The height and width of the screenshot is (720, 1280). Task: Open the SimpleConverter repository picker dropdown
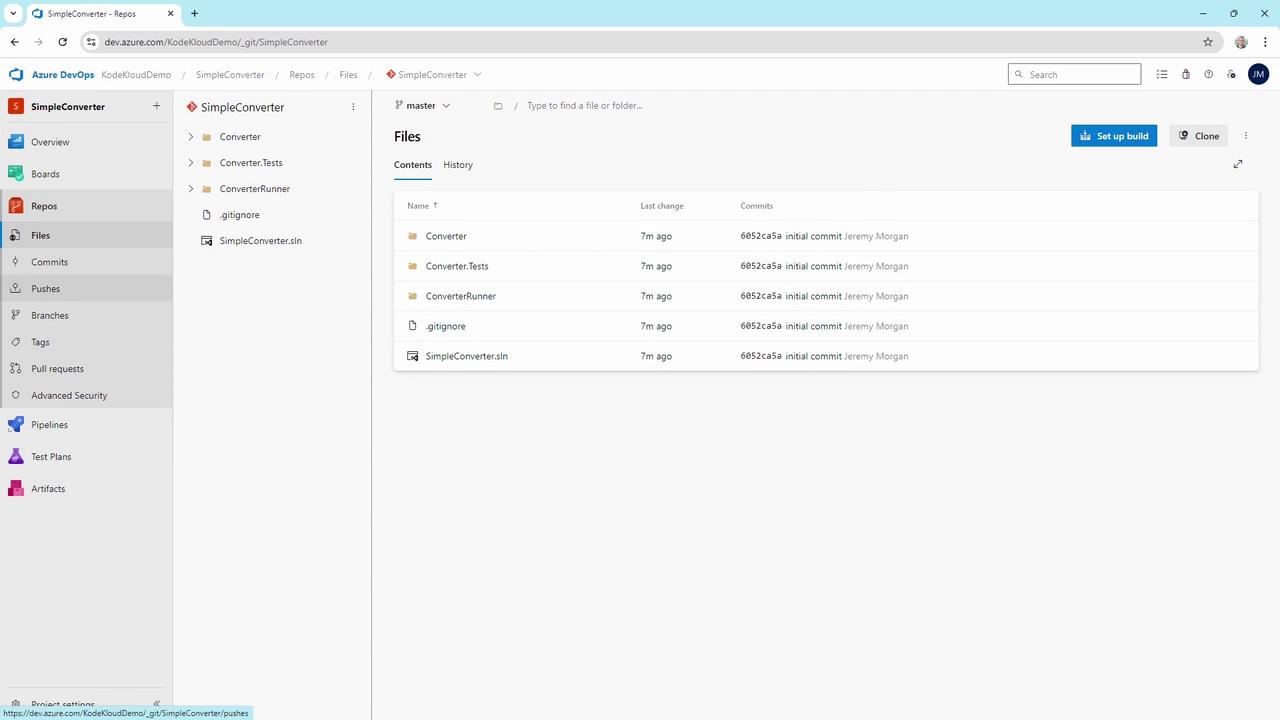coord(434,74)
